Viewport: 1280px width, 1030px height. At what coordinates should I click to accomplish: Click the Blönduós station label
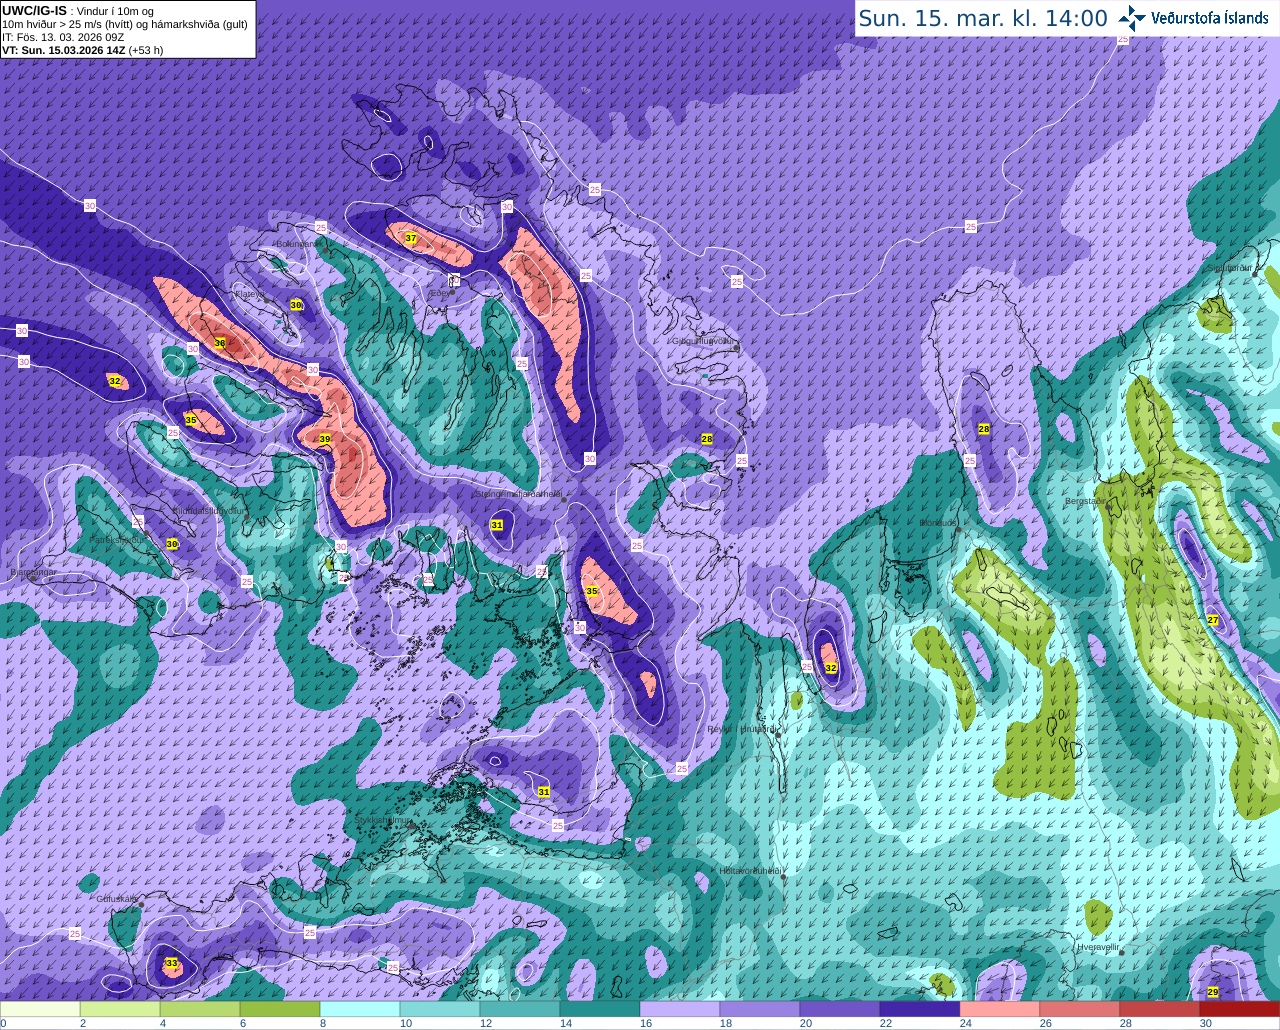pos(939,523)
